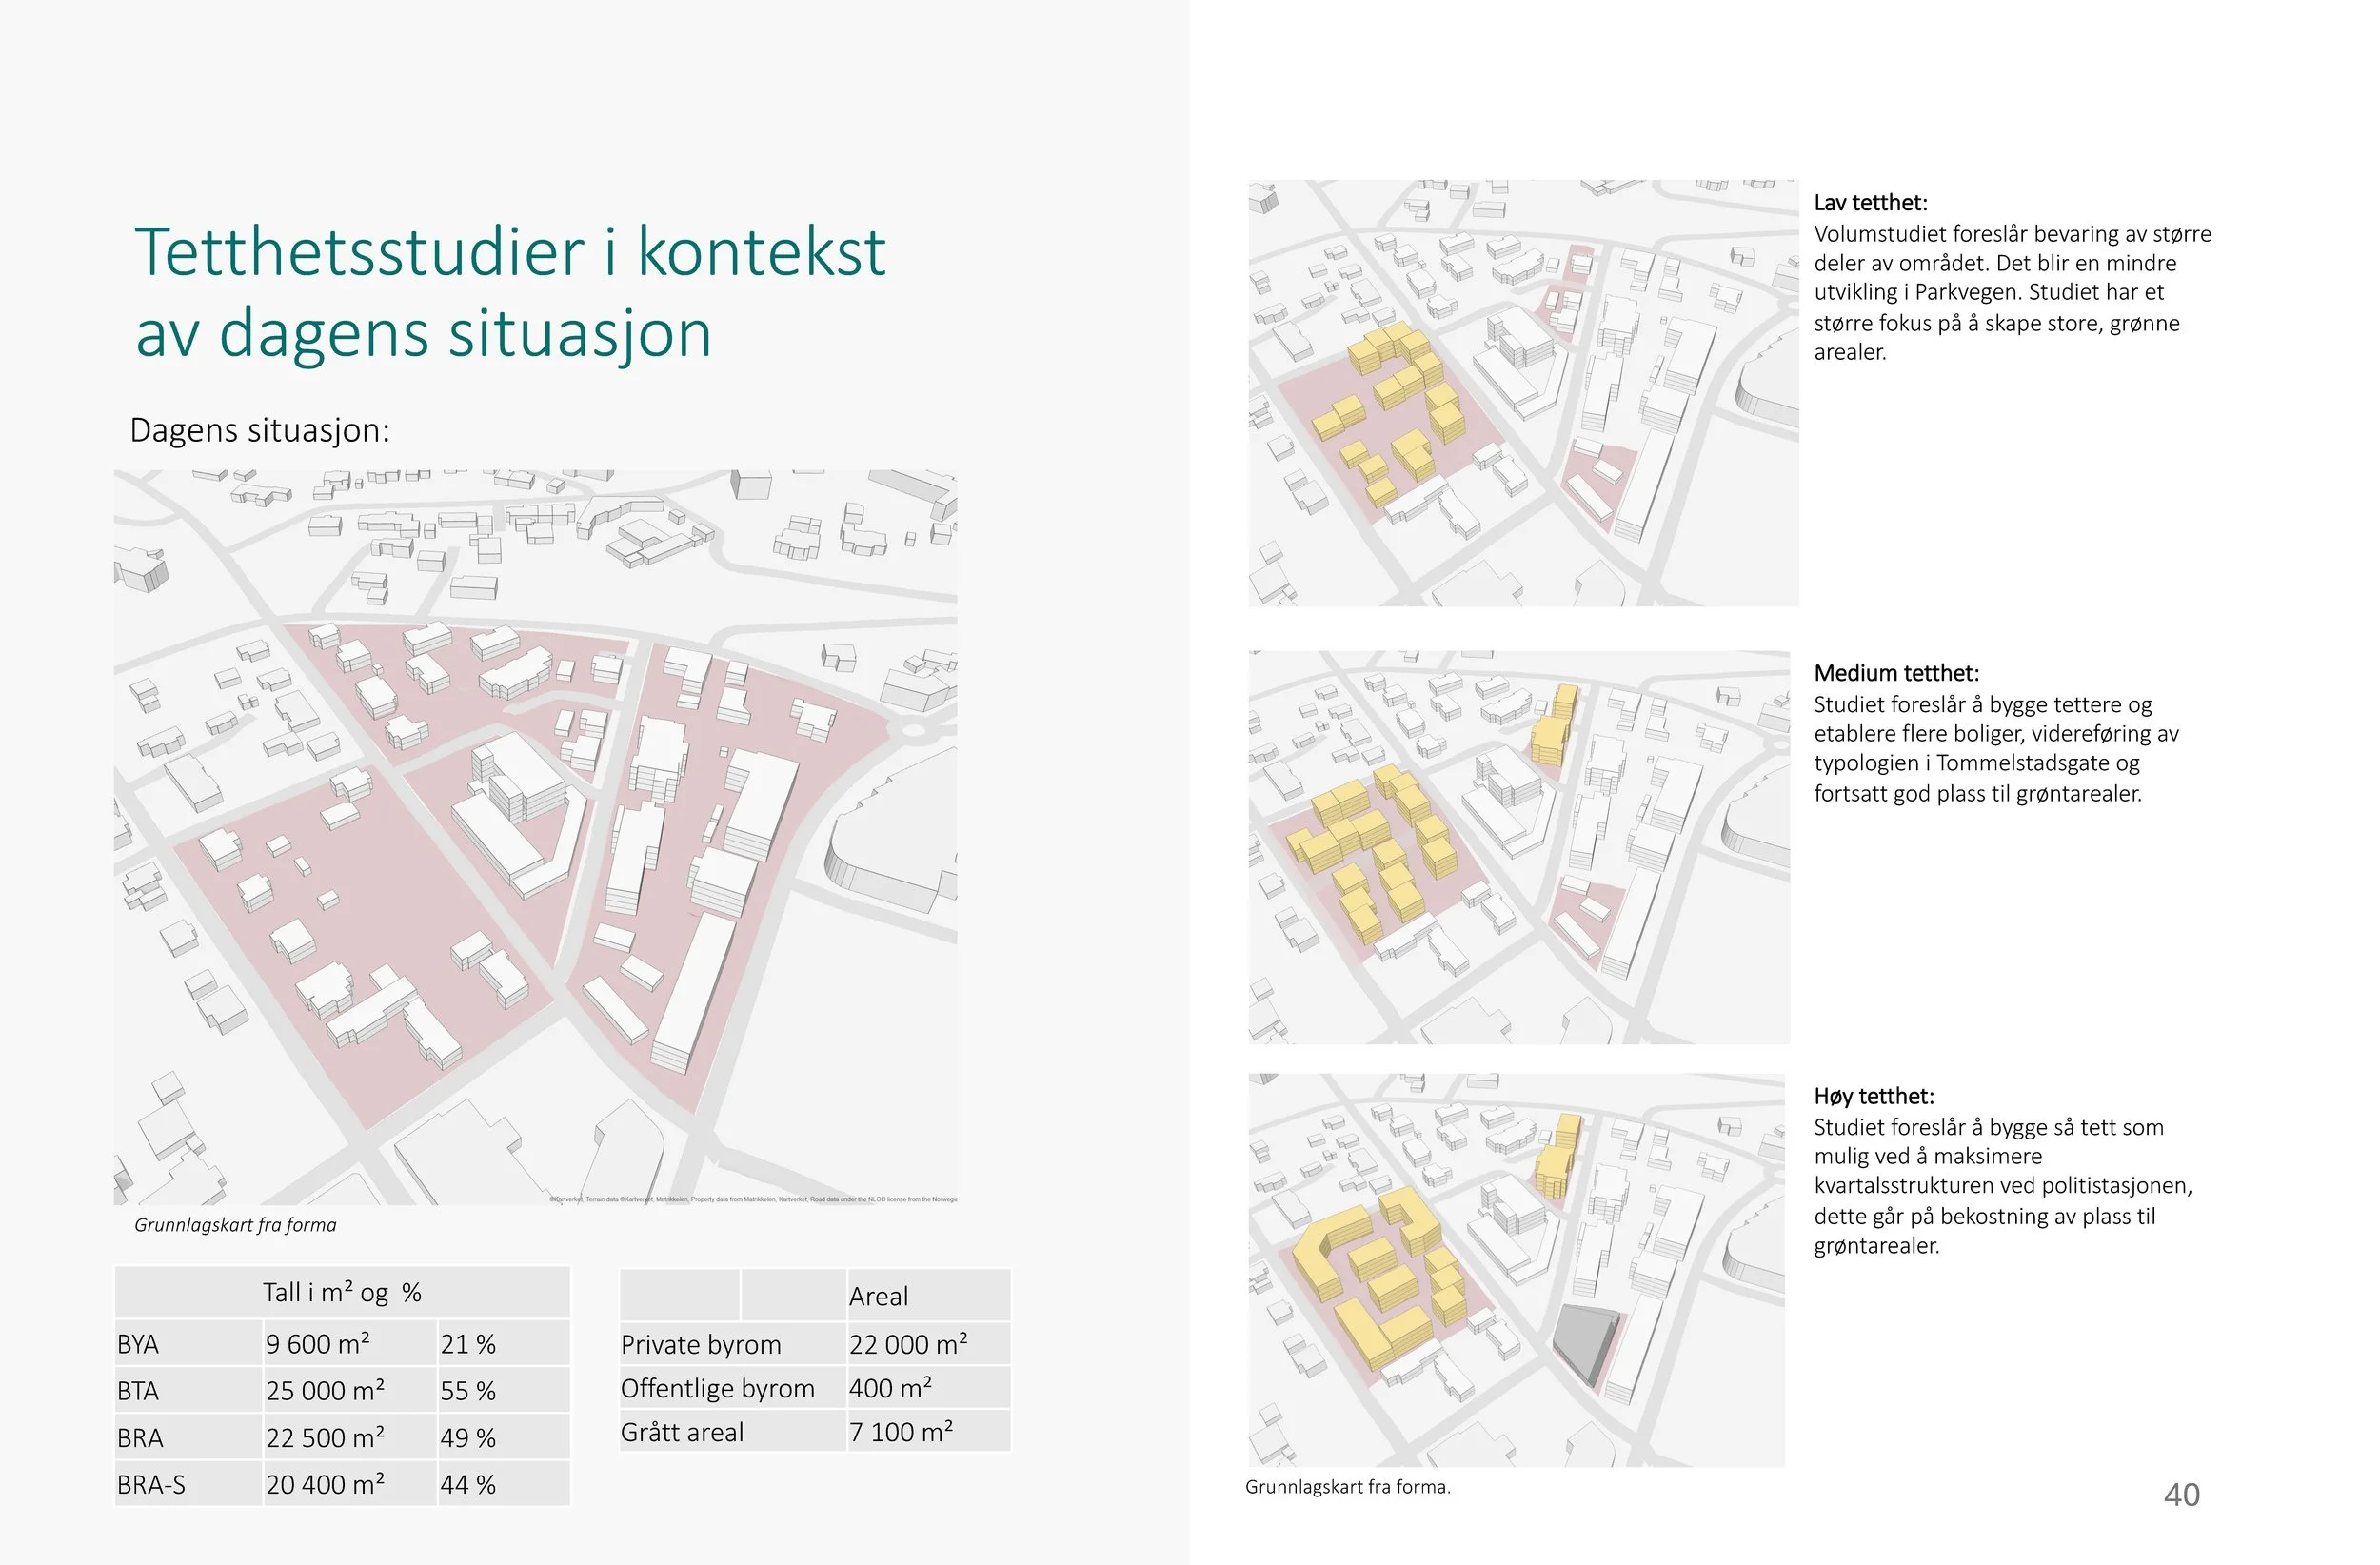Click the title 'Tetthetsstudier i kontekst'
This screenshot has height=1565, width=2380.
click(x=510, y=252)
